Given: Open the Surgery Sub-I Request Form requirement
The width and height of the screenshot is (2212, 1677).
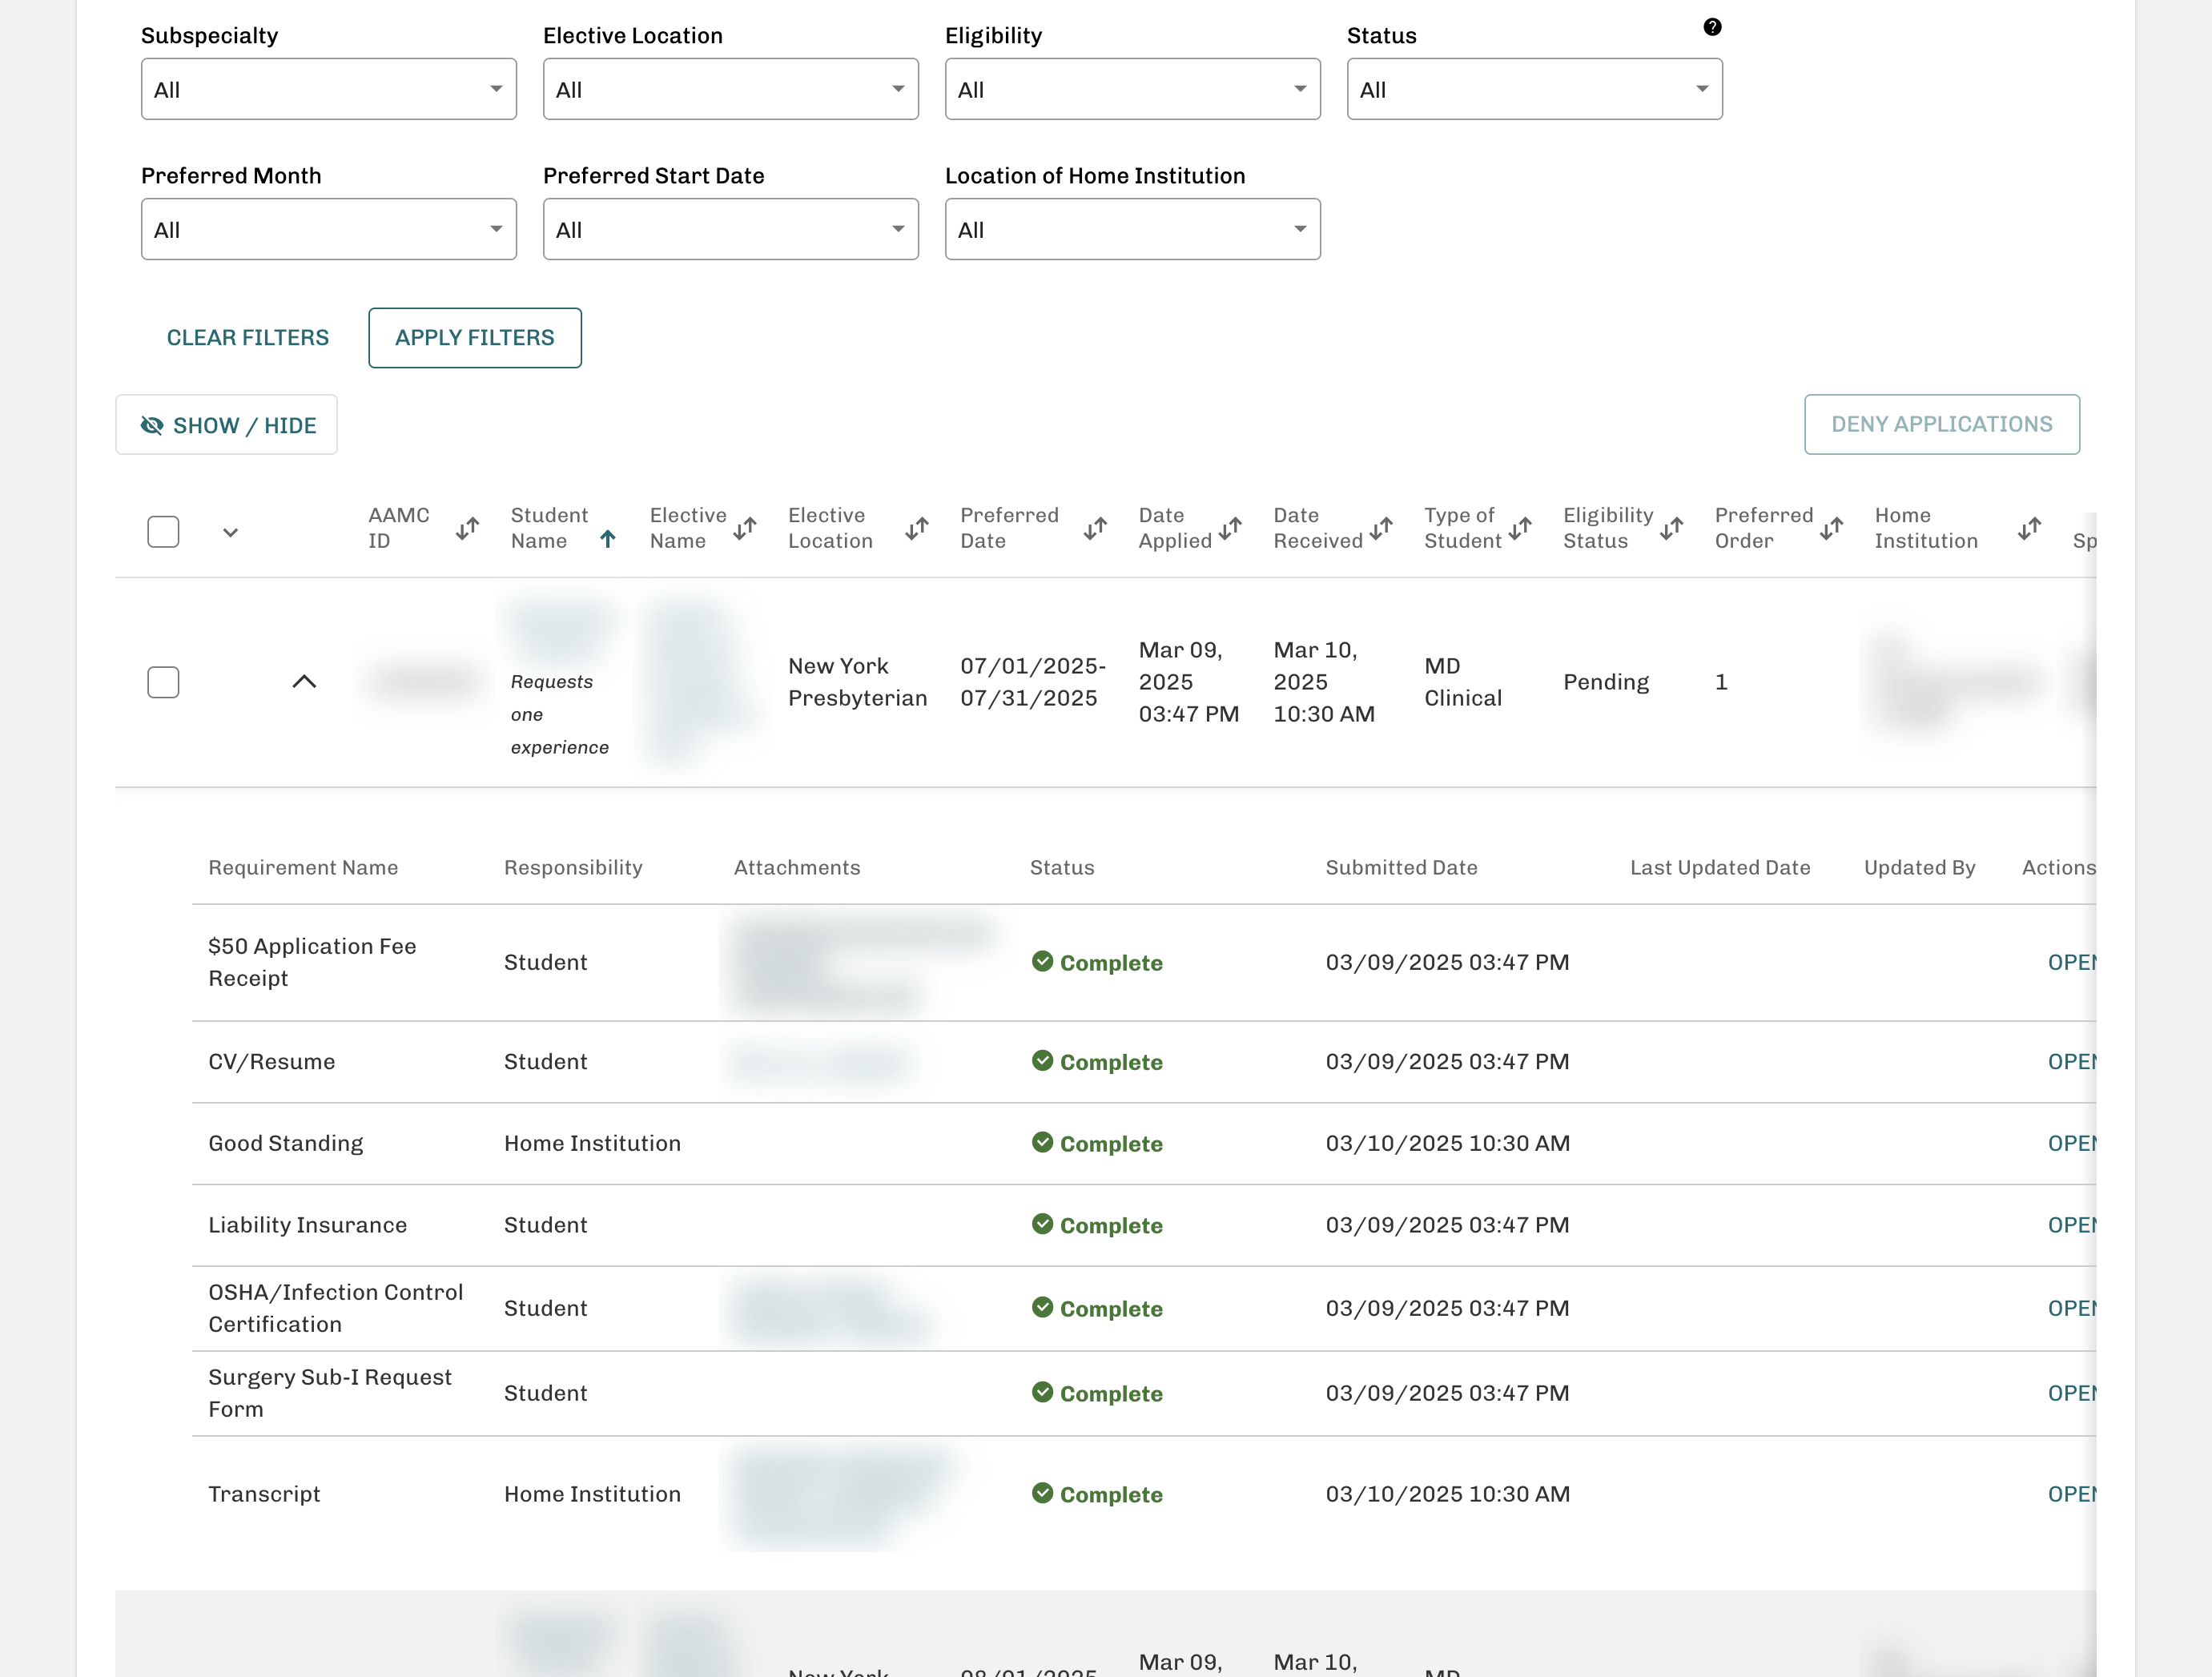Looking at the screenshot, I should 2072,1393.
